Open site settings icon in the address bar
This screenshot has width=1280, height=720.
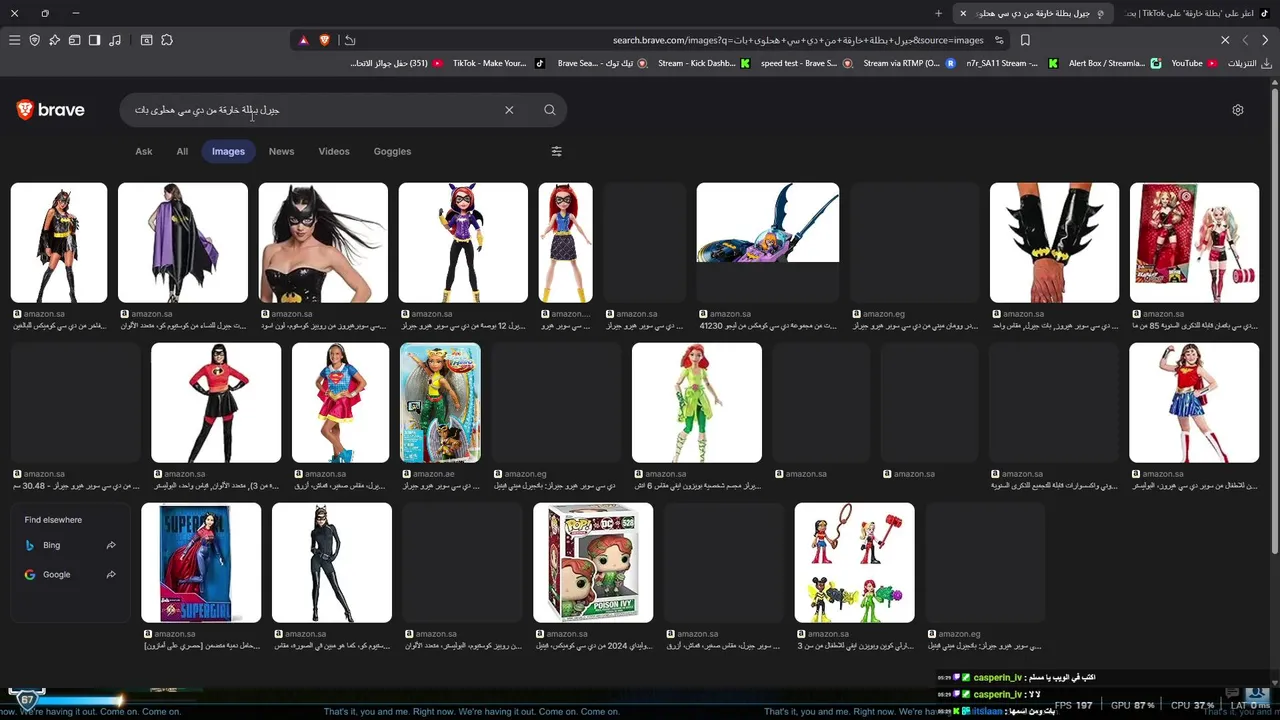[999, 40]
